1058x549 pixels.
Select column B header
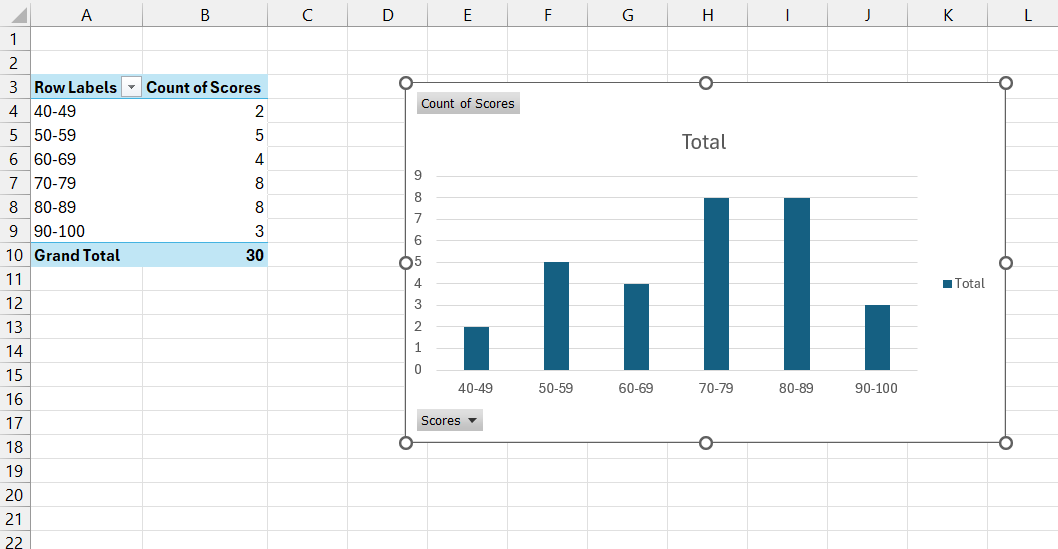pos(205,14)
